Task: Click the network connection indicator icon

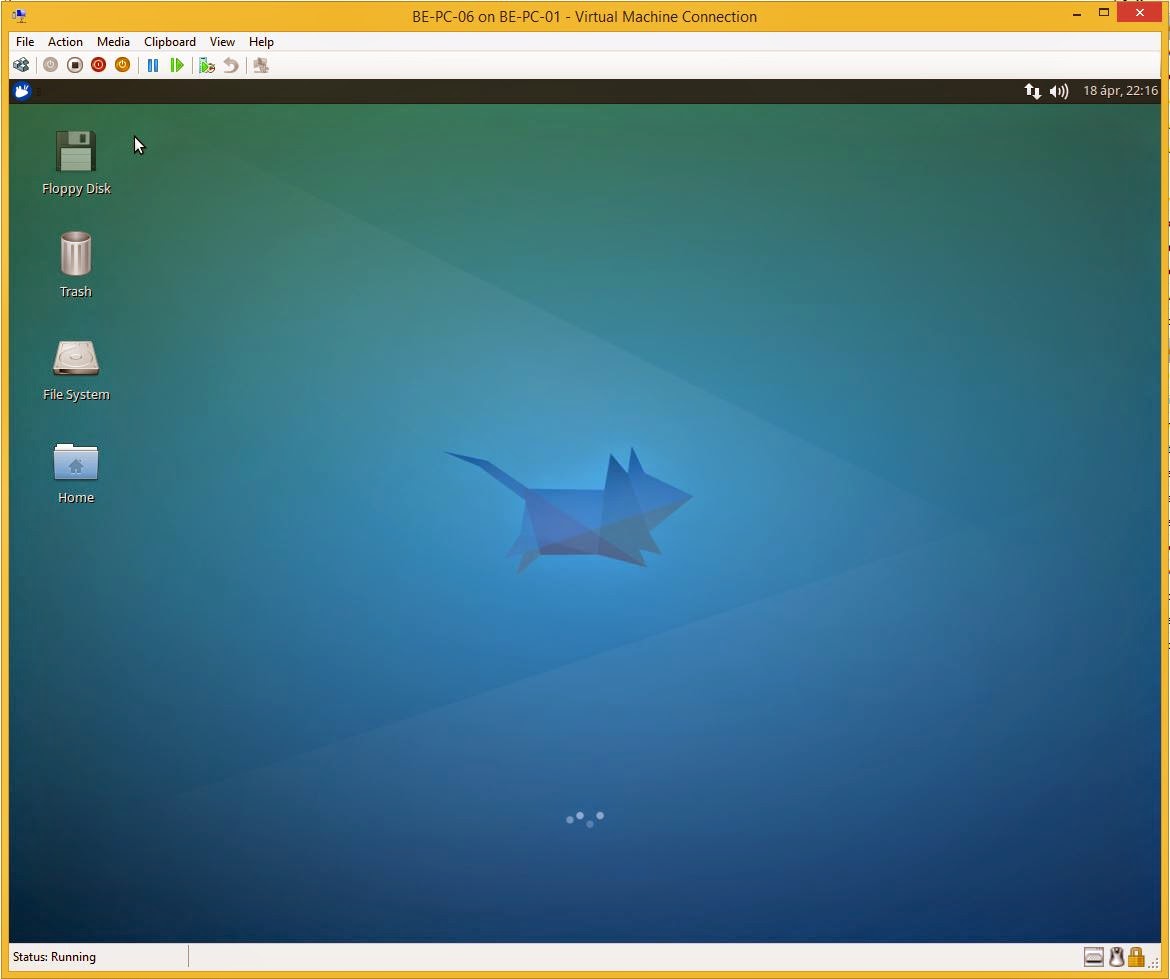Action: 1033,91
